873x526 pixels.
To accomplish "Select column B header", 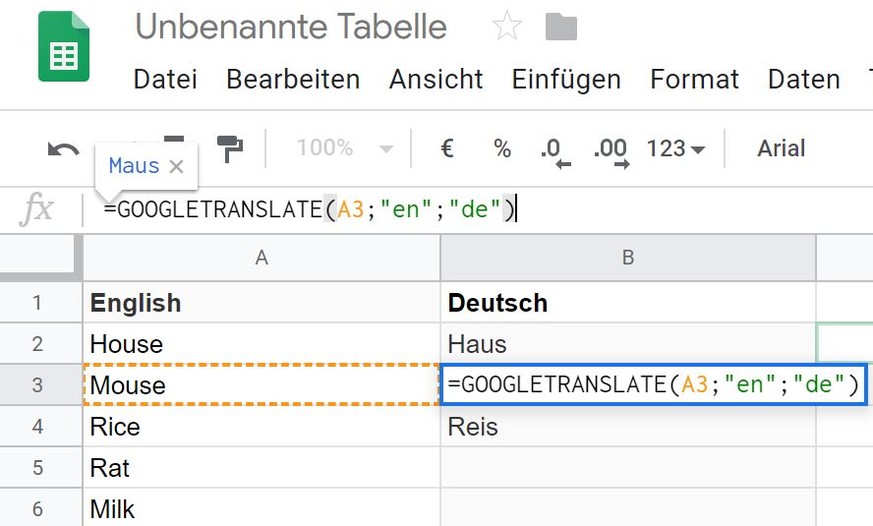I will click(627, 258).
